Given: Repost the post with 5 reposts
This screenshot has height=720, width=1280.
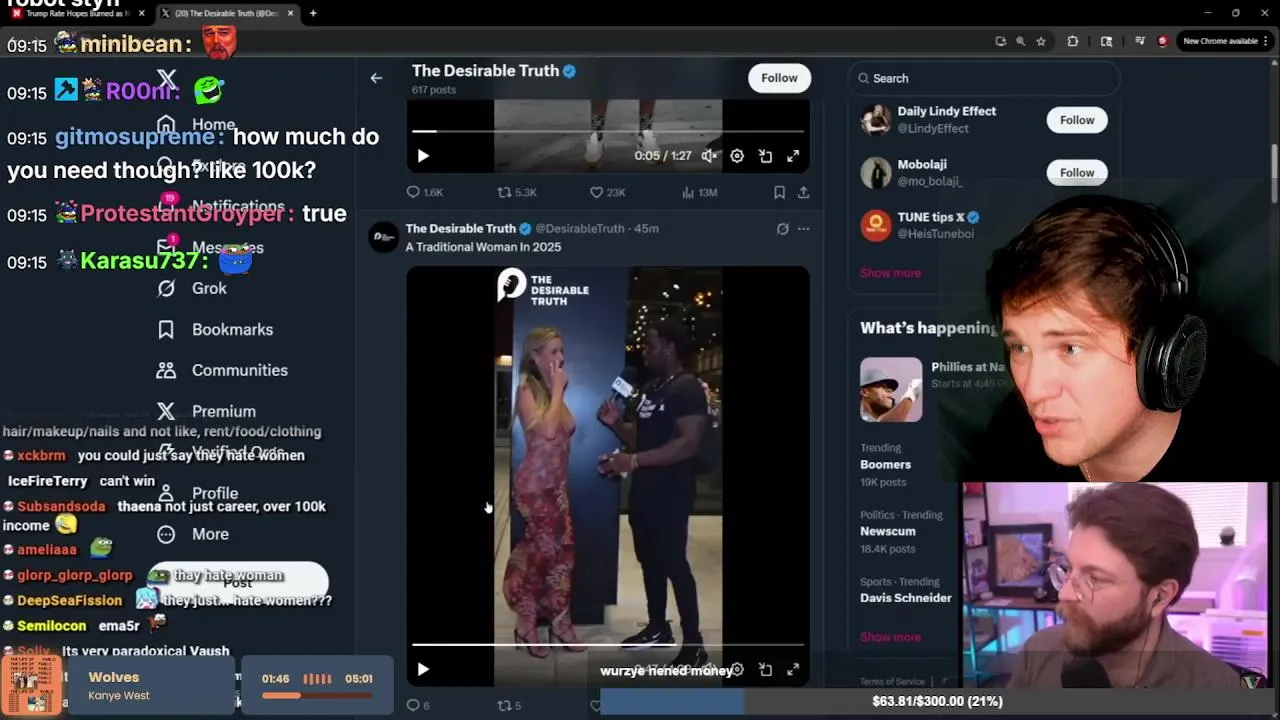Looking at the screenshot, I should pyautogui.click(x=509, y=705).
